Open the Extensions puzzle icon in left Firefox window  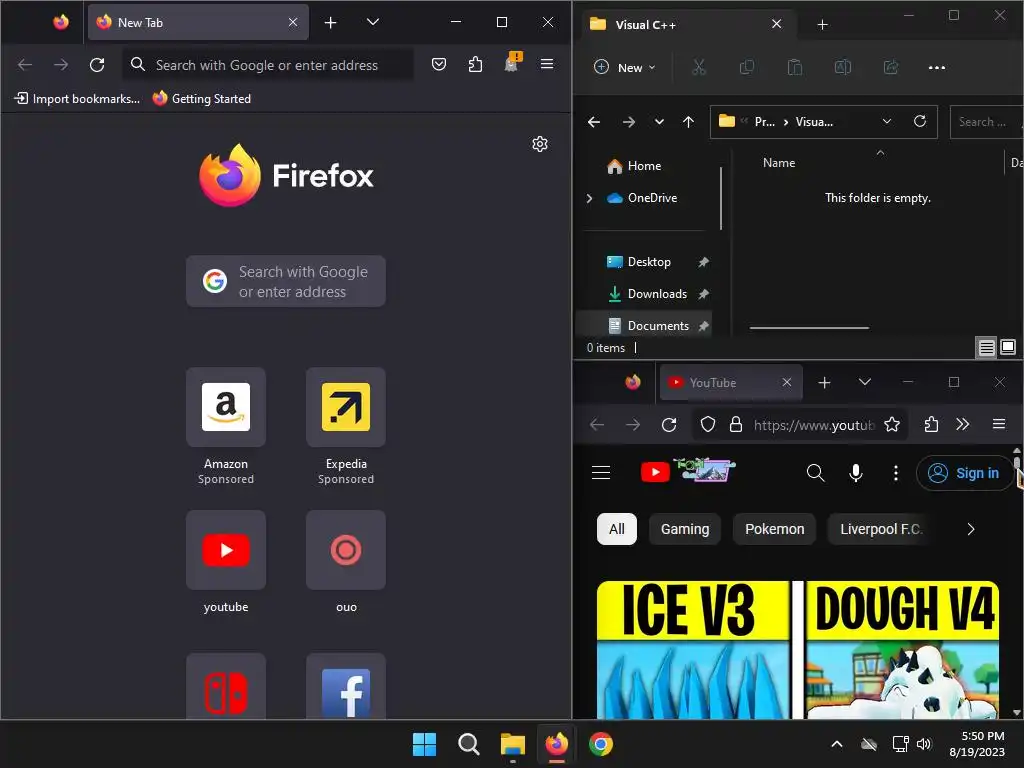(x=475, y=64)
